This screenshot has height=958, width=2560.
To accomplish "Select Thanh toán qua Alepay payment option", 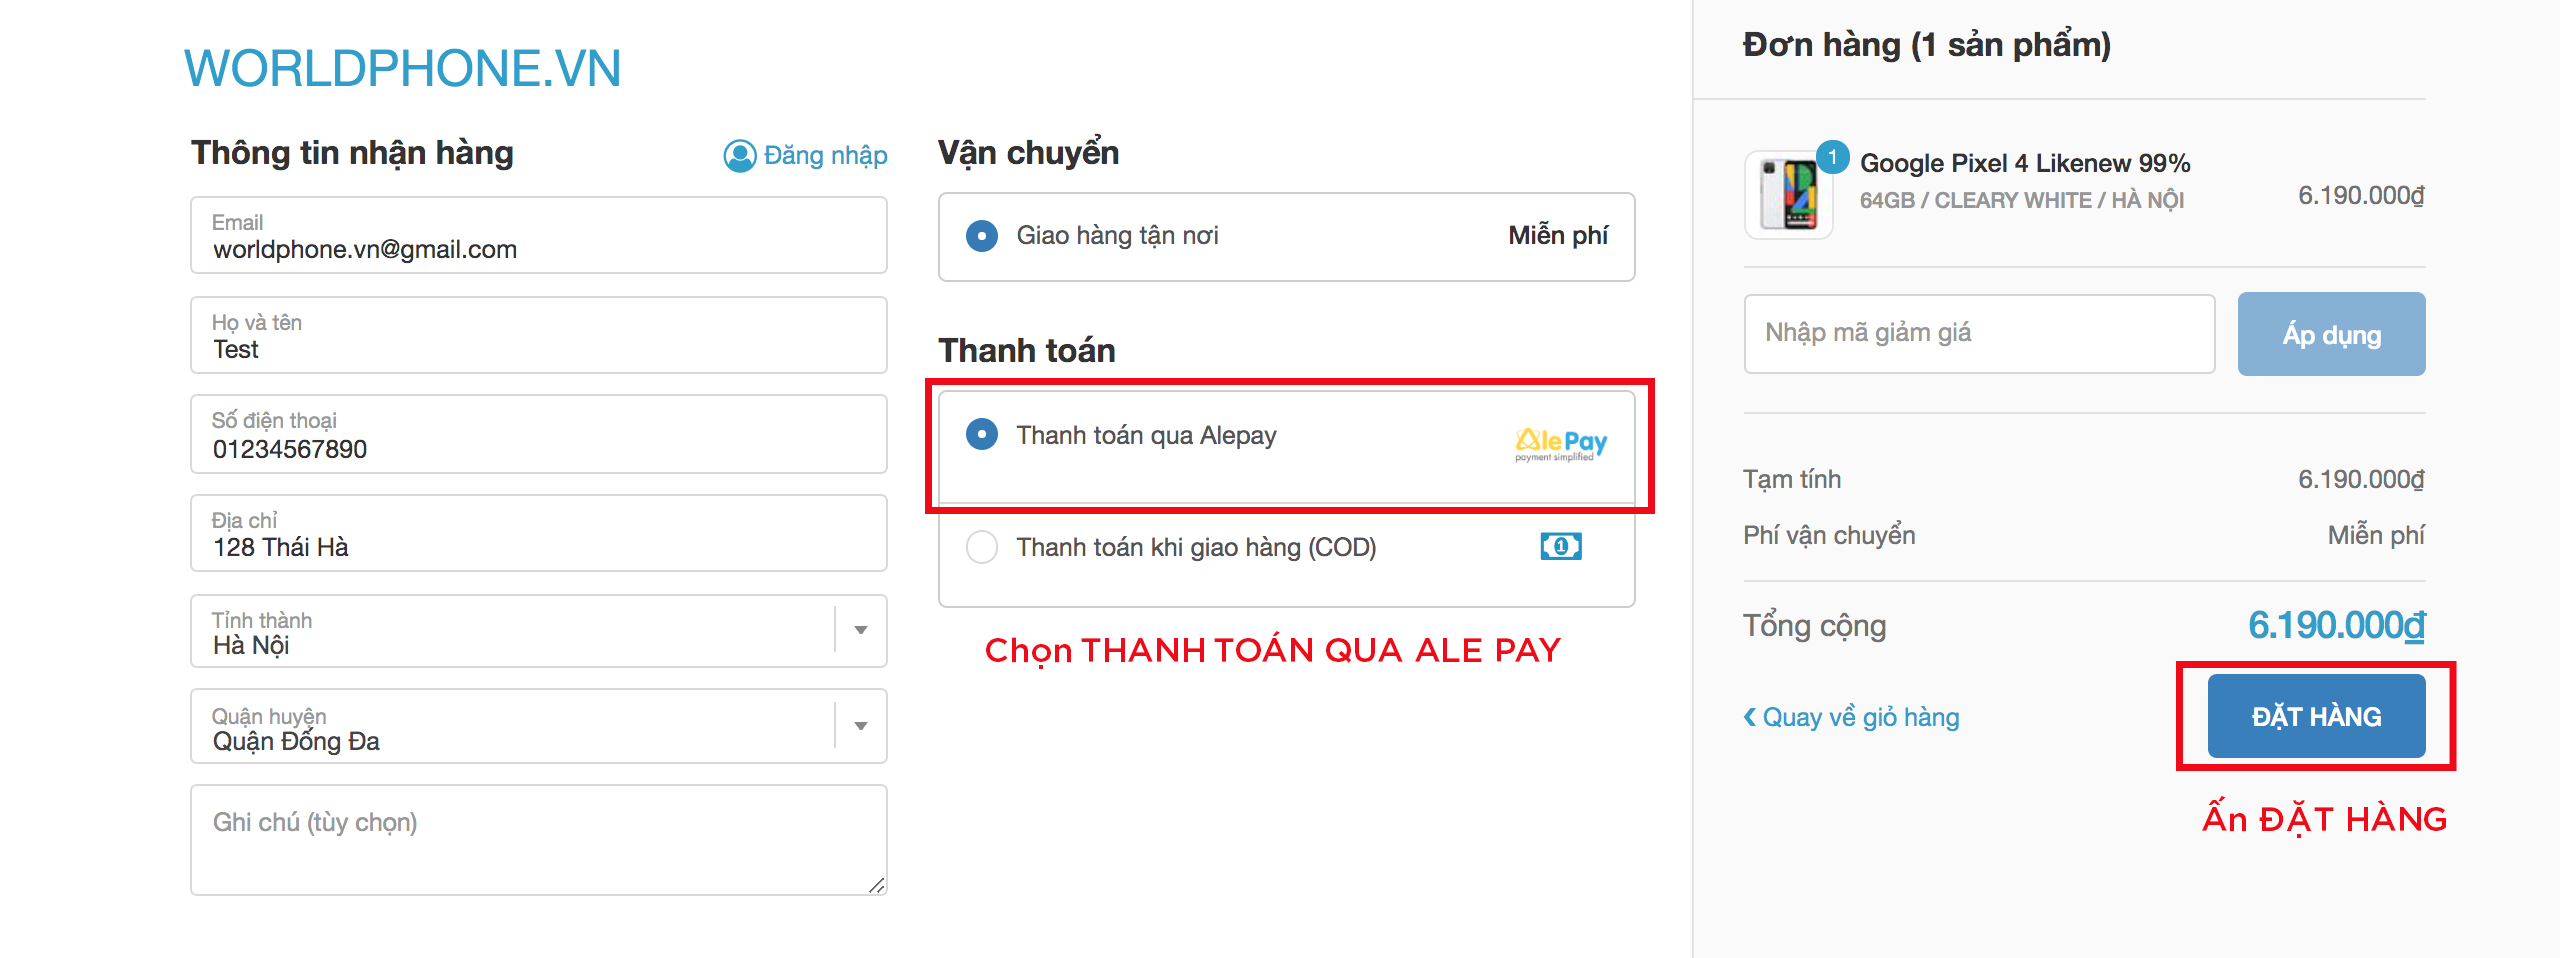I will 982,435.
